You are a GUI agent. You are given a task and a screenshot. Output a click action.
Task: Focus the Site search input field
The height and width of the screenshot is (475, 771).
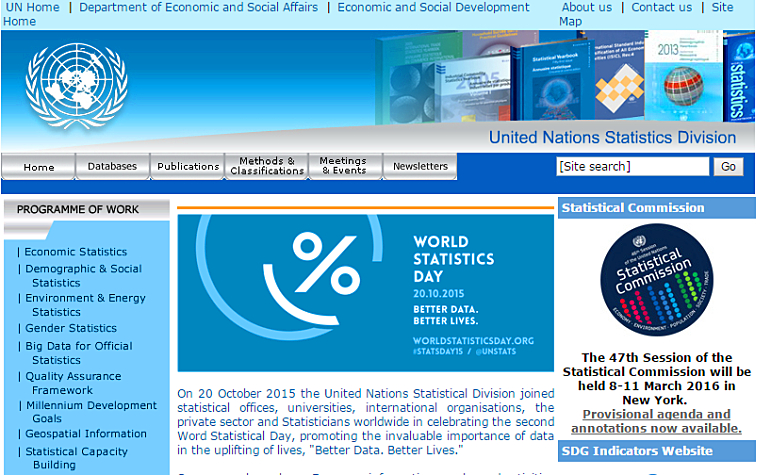pyautogui.click(x=633, y=167)
